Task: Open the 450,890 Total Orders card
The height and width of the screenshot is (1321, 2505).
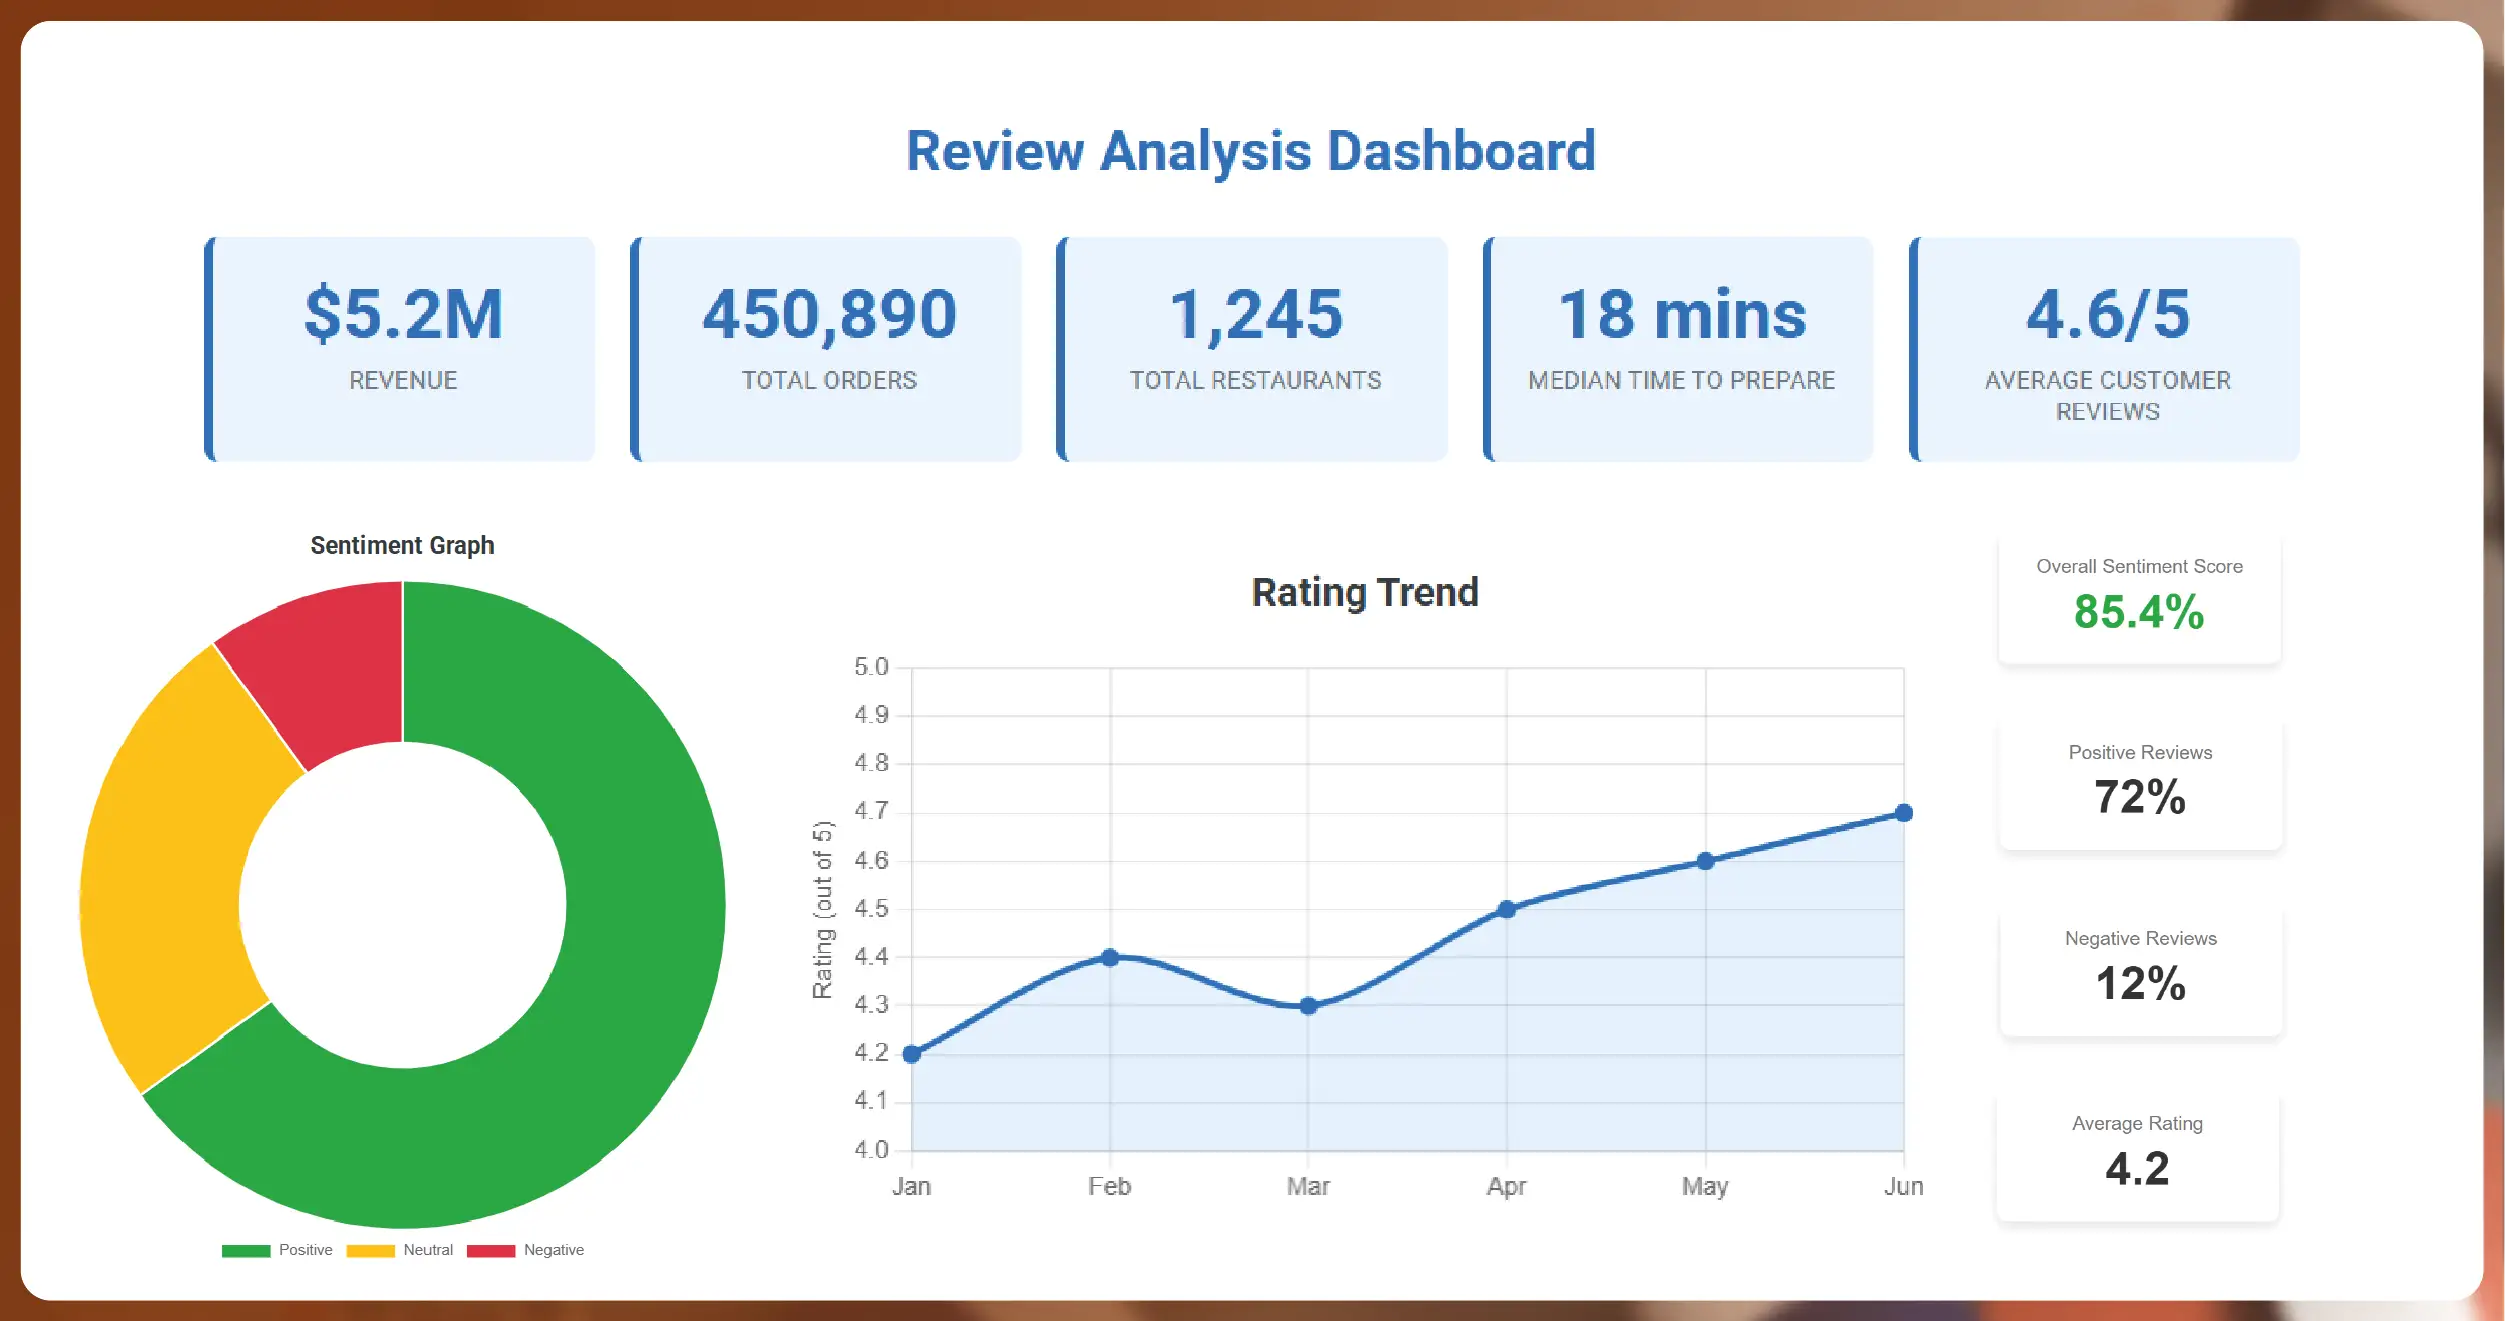Action: point(828,349)
